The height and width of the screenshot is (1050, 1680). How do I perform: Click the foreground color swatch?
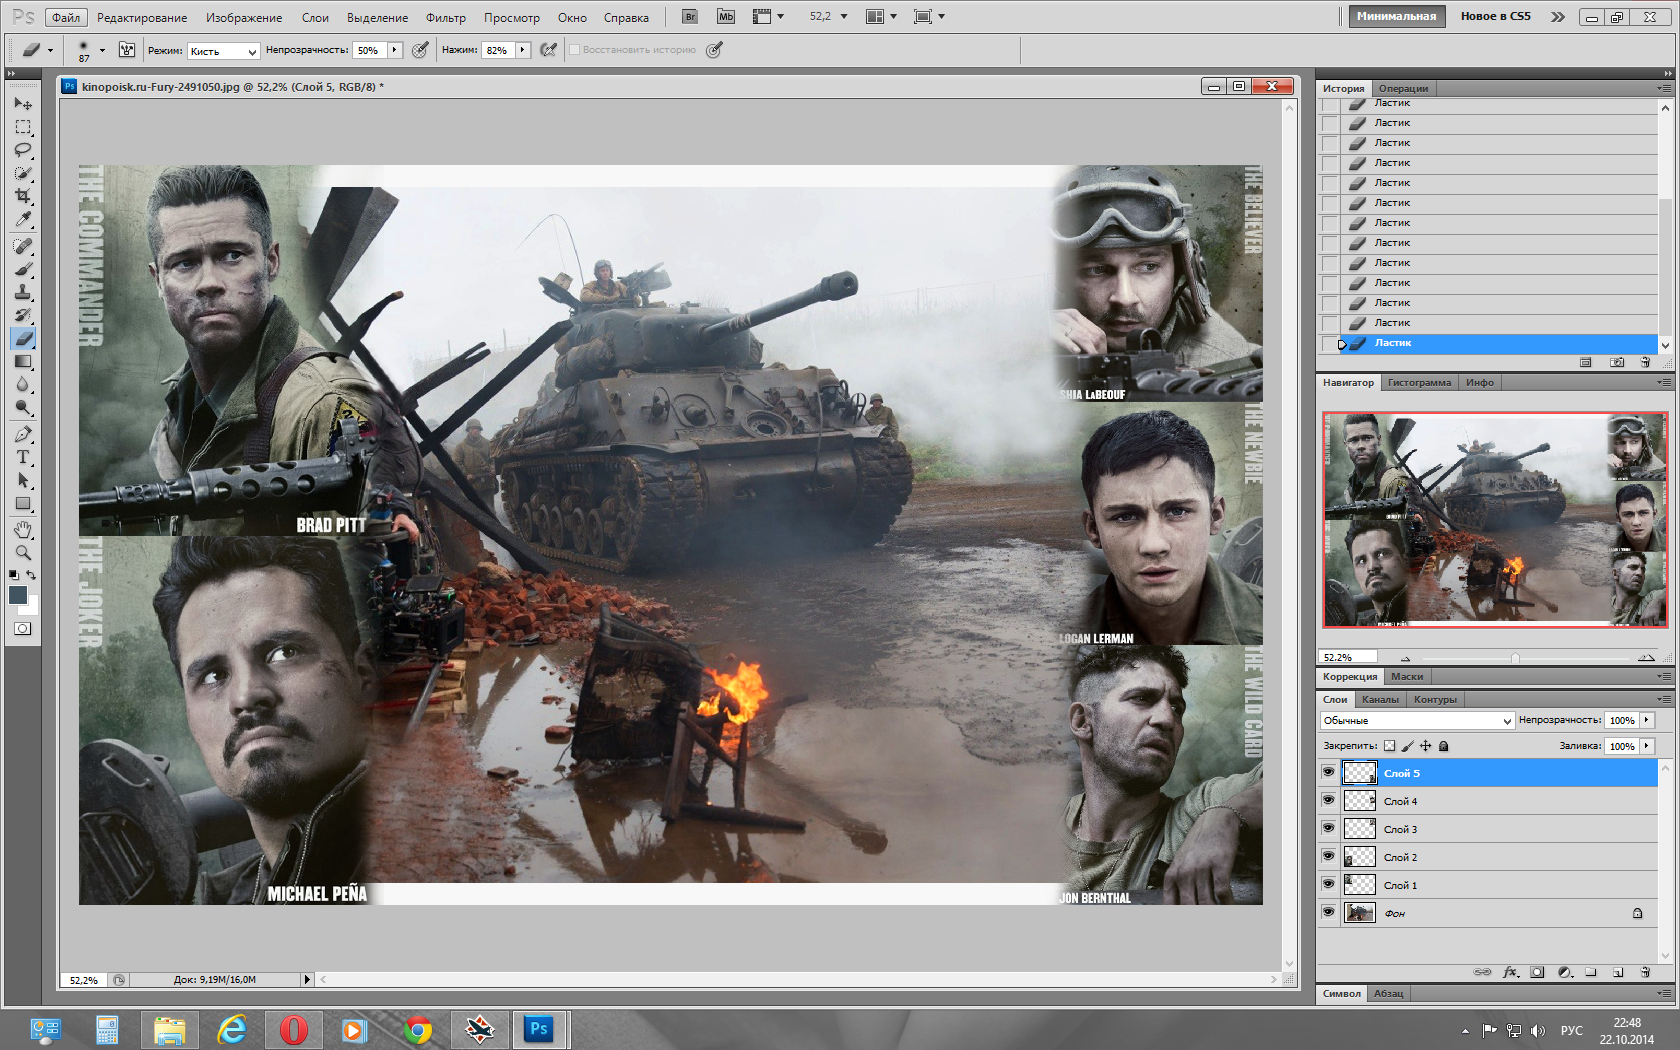point(18,595)
